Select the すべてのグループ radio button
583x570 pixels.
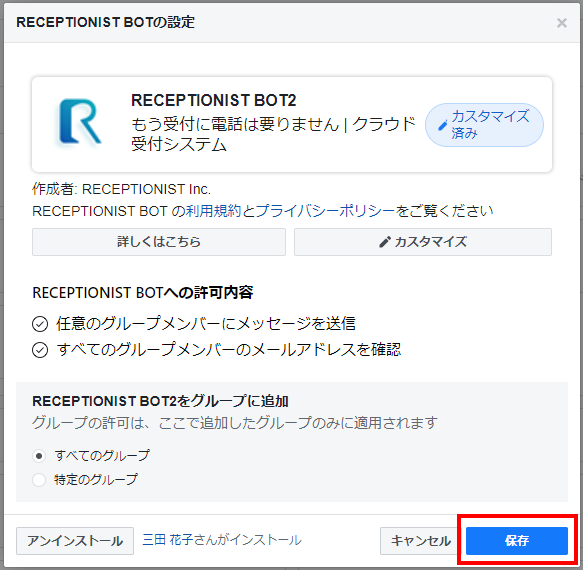(x=39, y=455)
